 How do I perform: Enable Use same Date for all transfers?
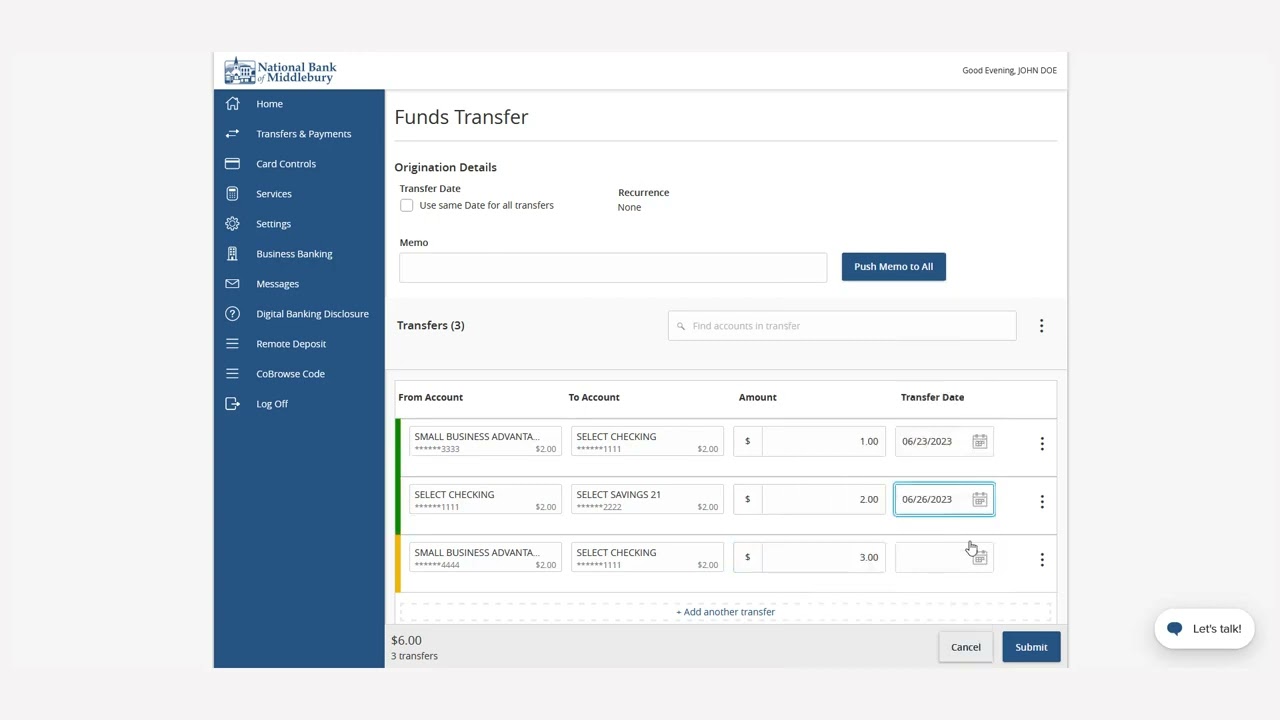[407, 205]
